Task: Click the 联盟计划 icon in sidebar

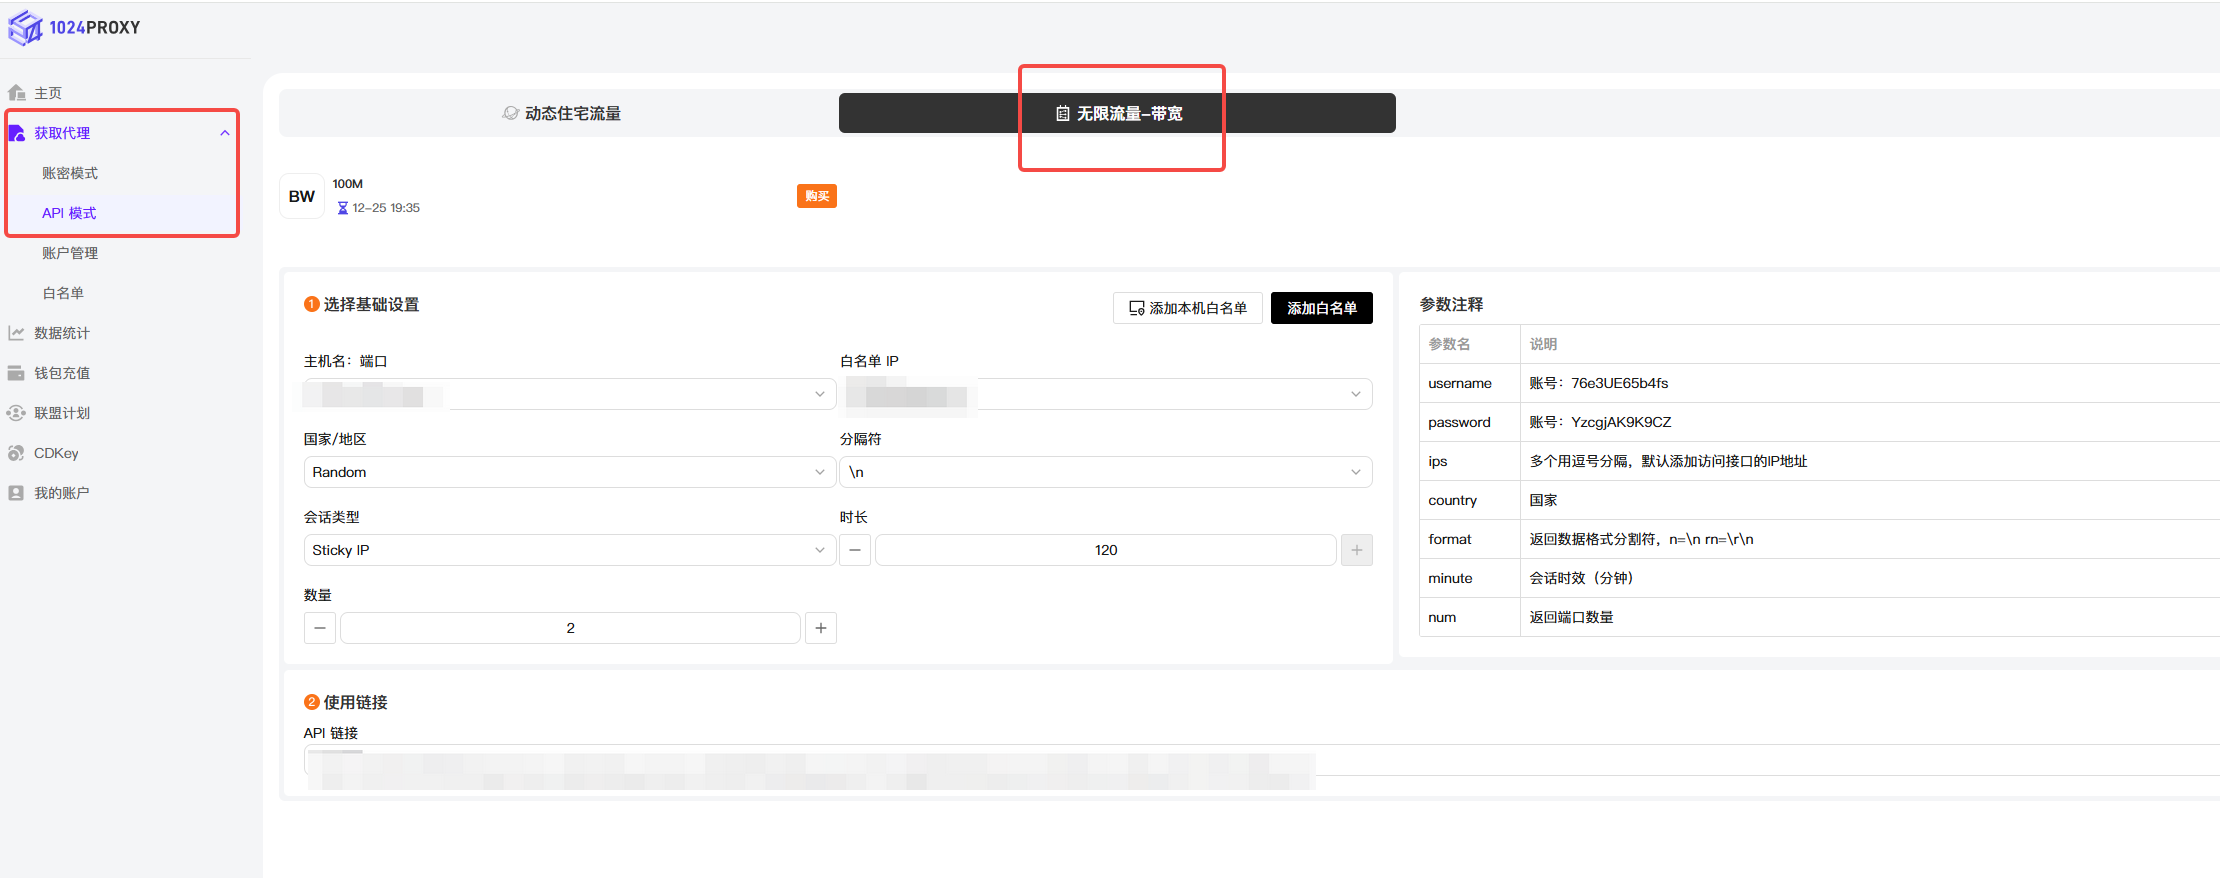Action: [17, 413]
